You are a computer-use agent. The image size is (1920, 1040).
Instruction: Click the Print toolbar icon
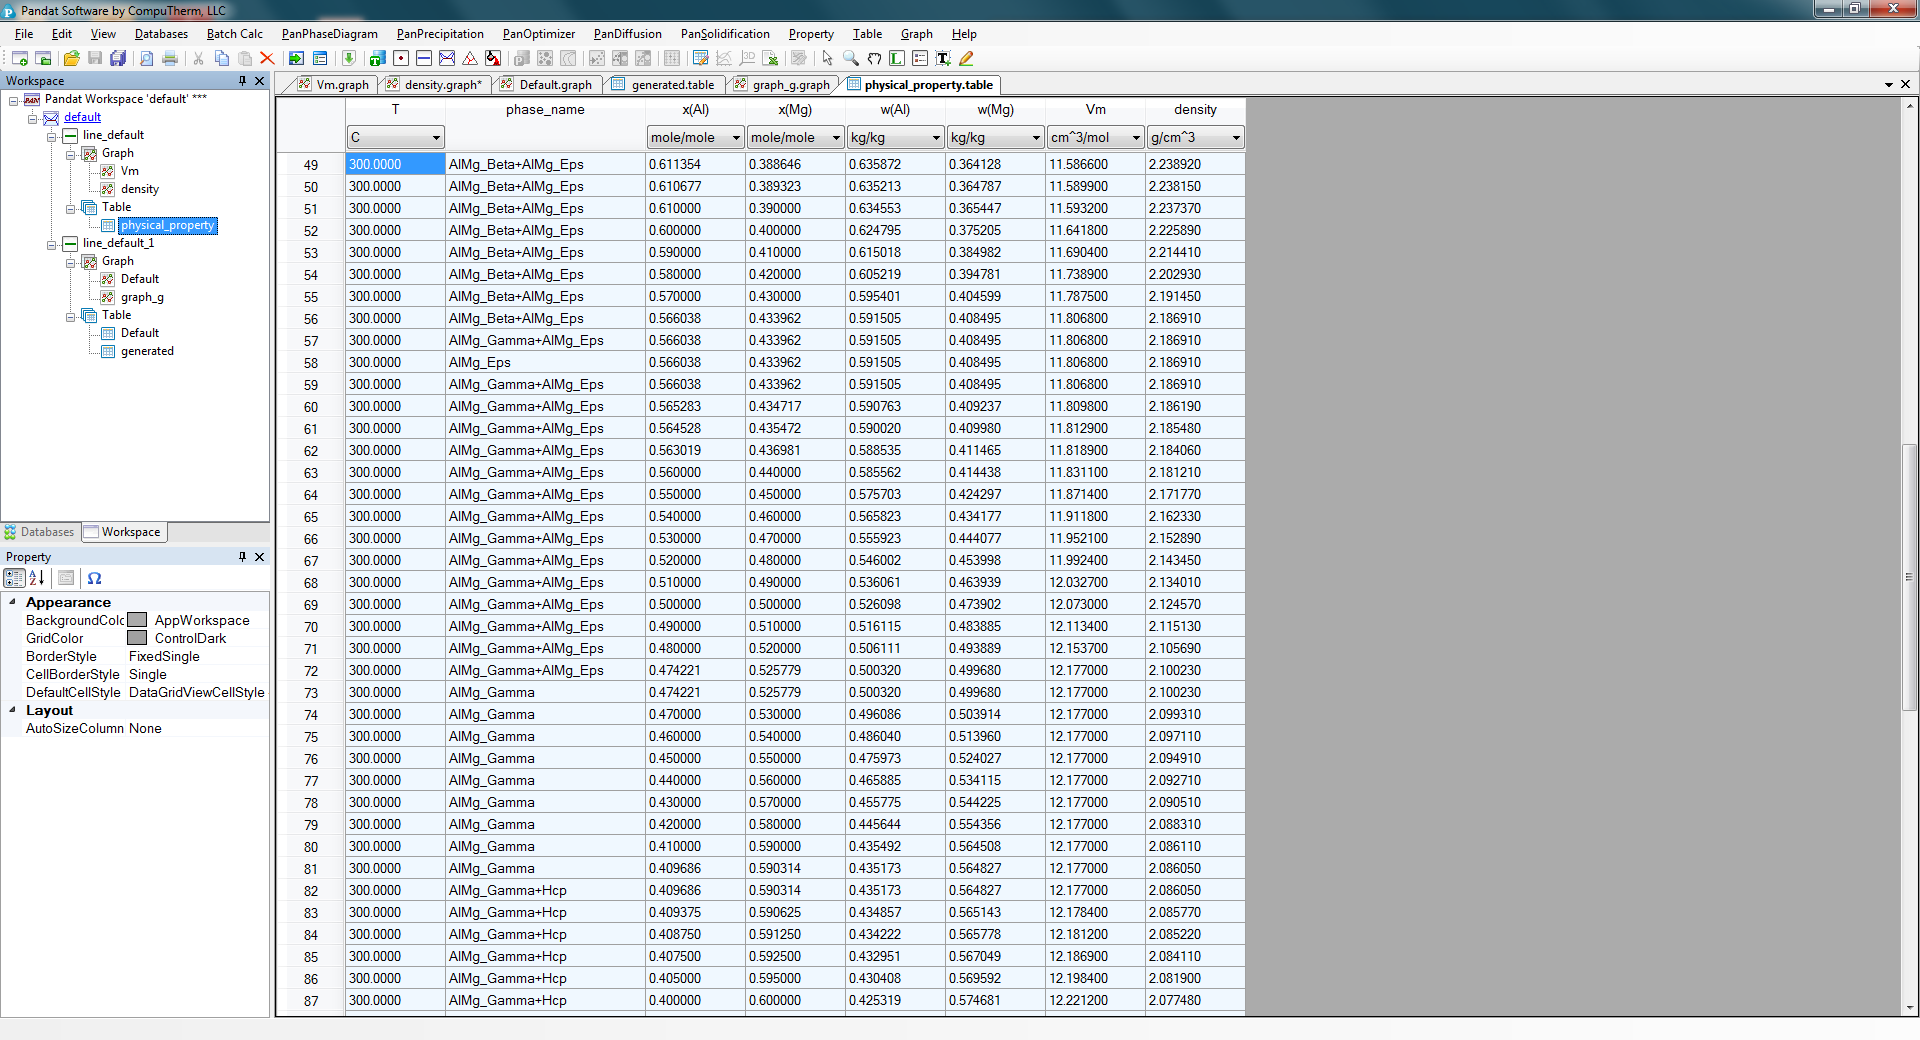170,59
